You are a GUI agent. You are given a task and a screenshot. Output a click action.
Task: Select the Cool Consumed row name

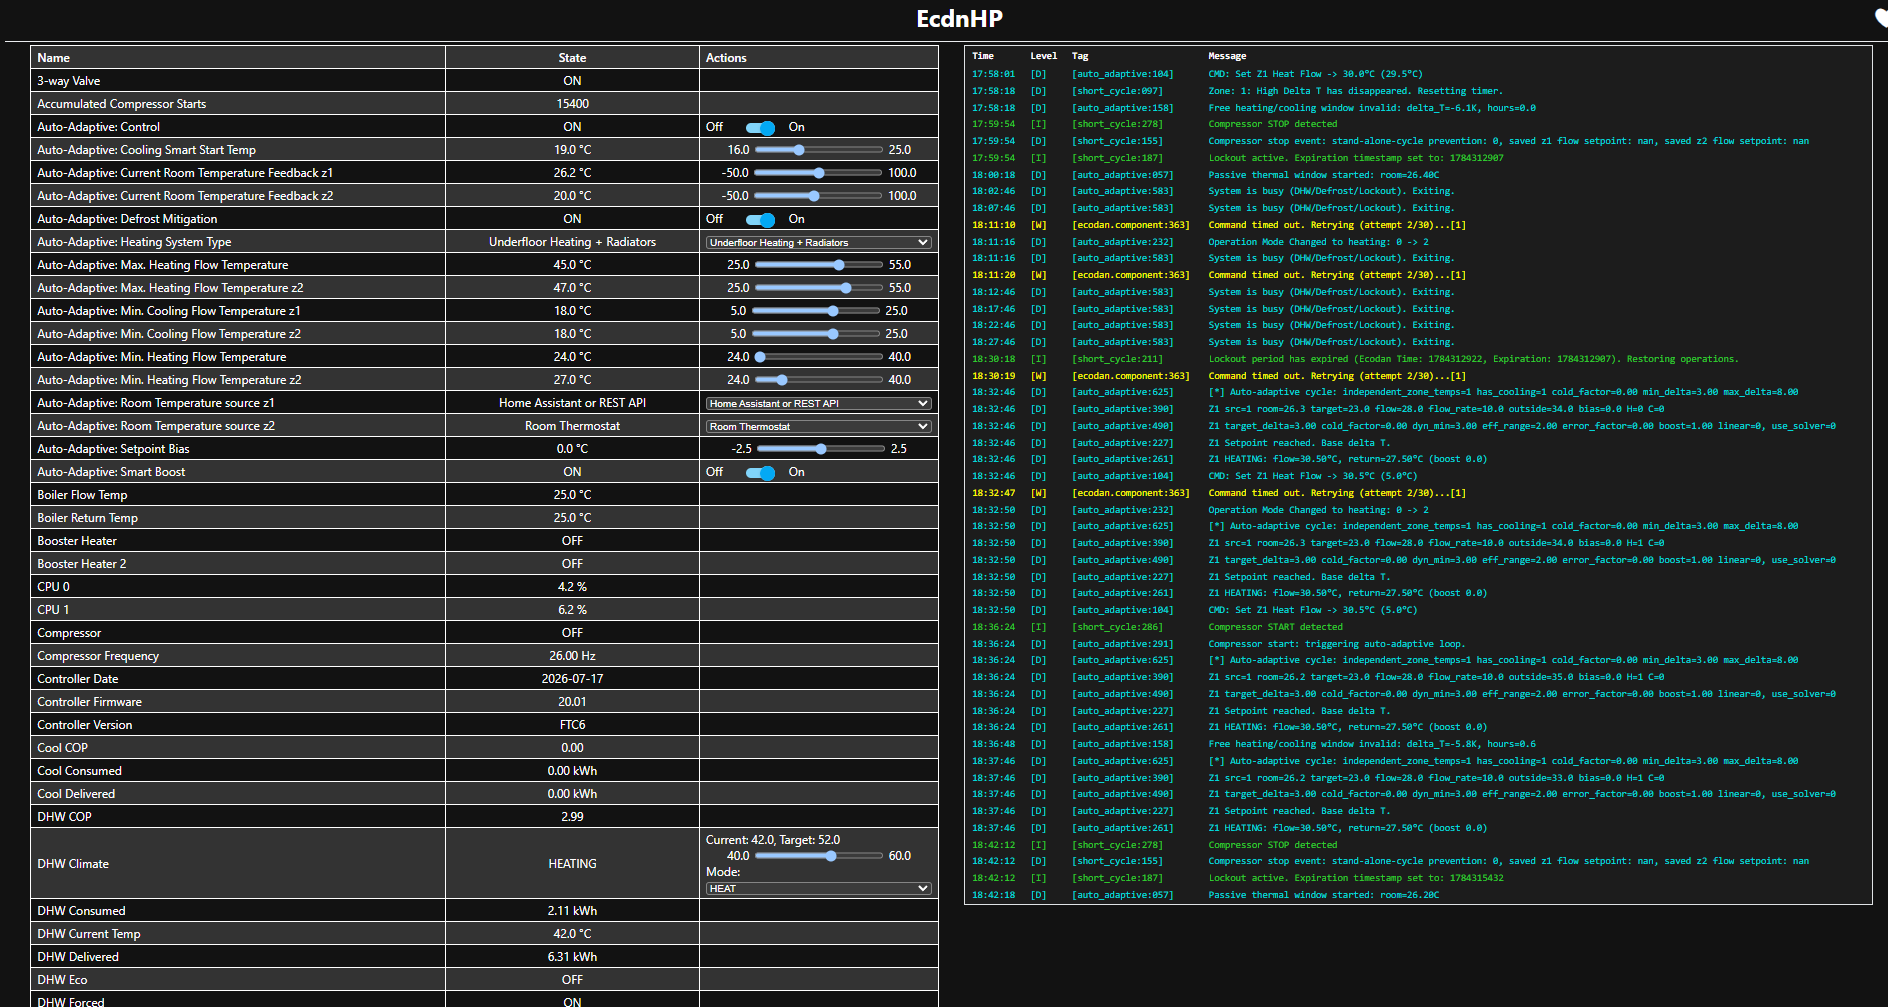click(79, 771)
